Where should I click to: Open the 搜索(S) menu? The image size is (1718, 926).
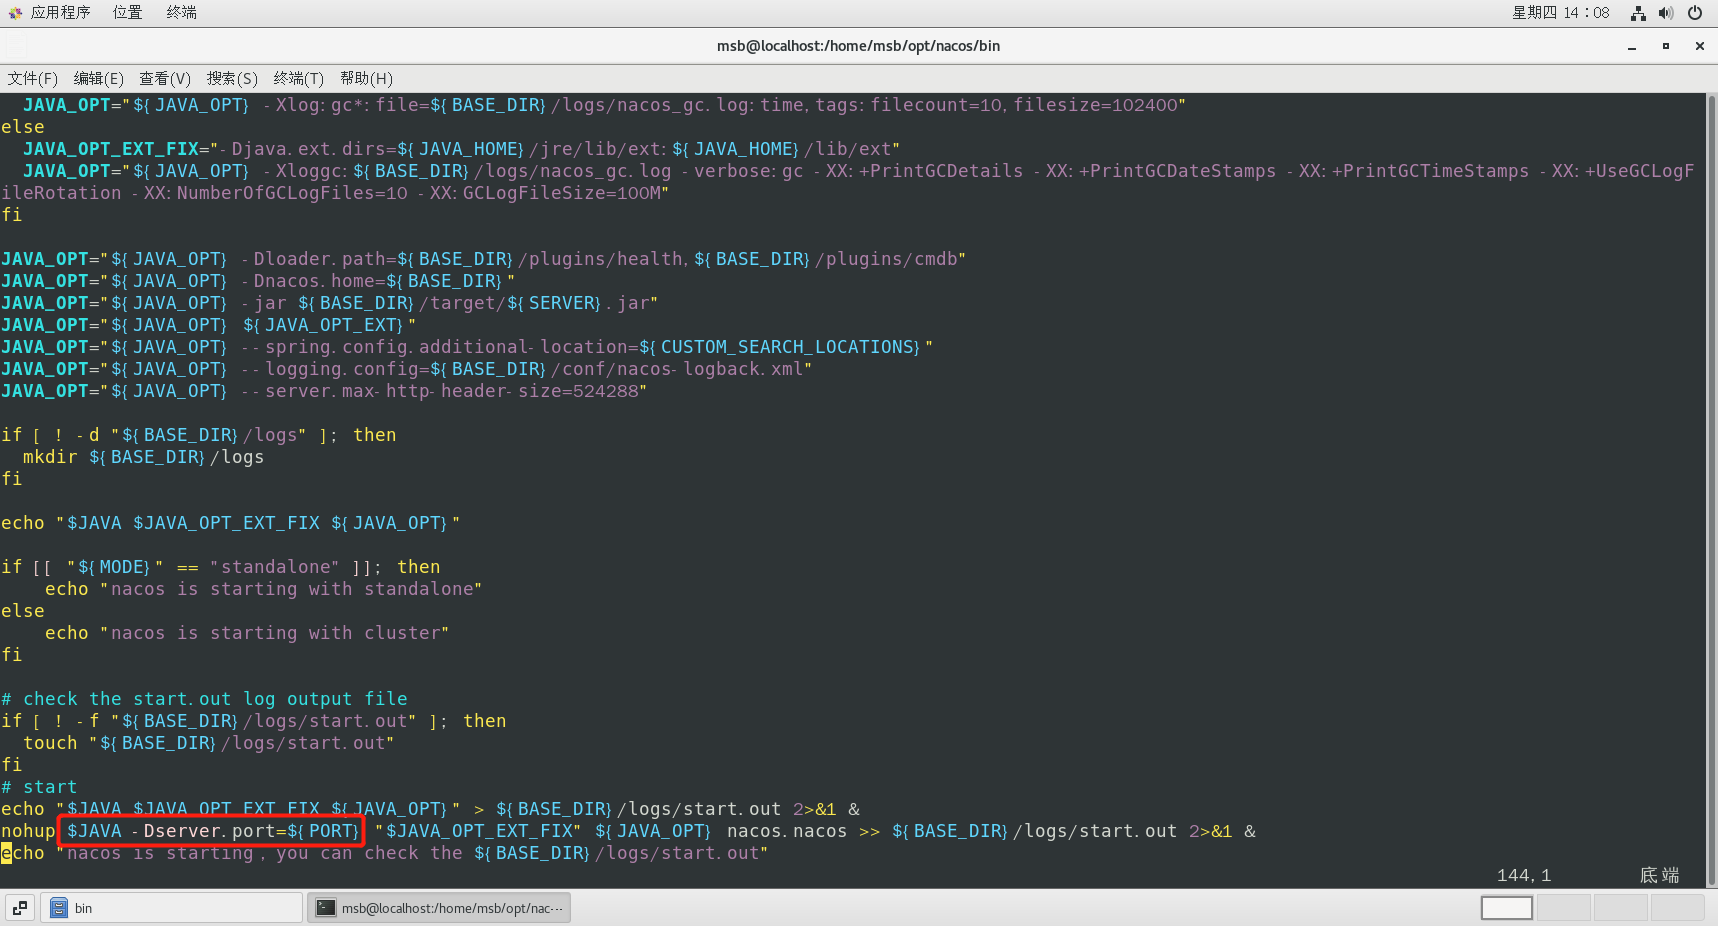point(232,78)
